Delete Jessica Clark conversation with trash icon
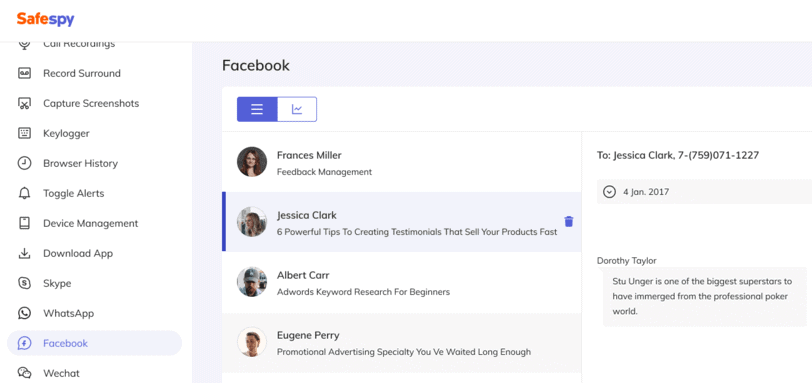812x383 pixels. (x=569, y=222)
